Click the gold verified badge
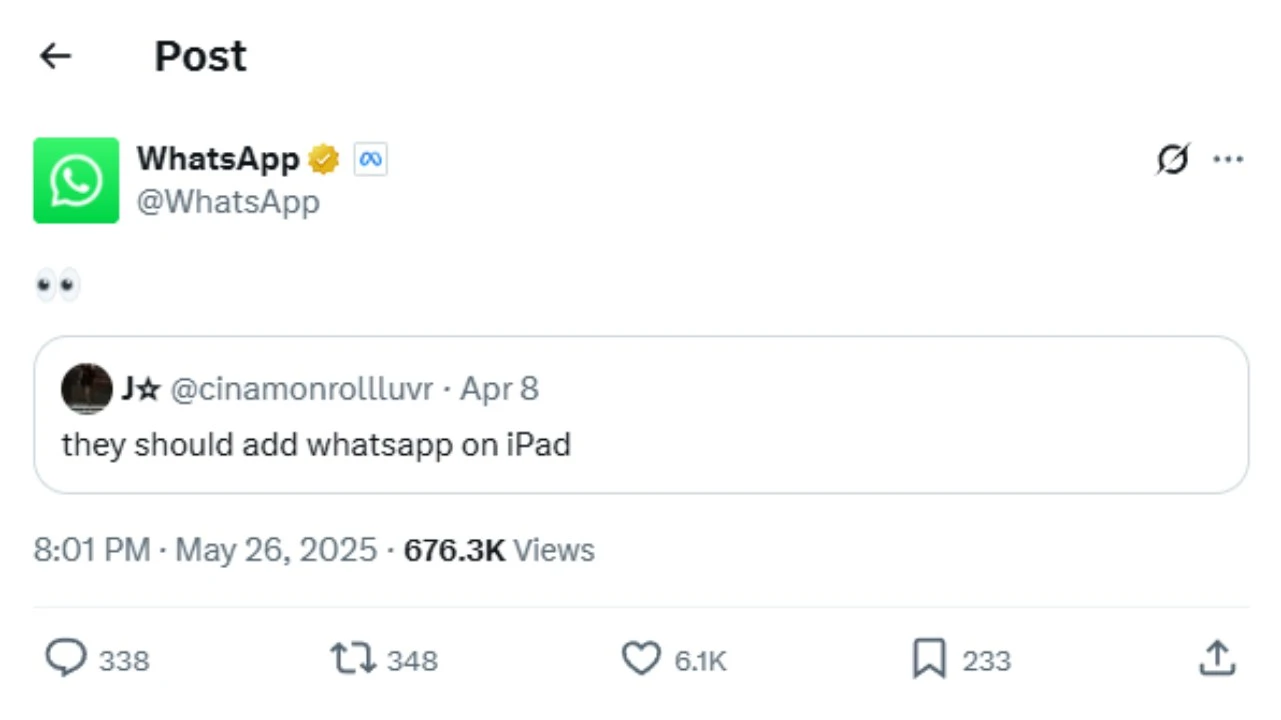Image resolution: width=1281 pixels, height=720 pixels. [324, 159]
